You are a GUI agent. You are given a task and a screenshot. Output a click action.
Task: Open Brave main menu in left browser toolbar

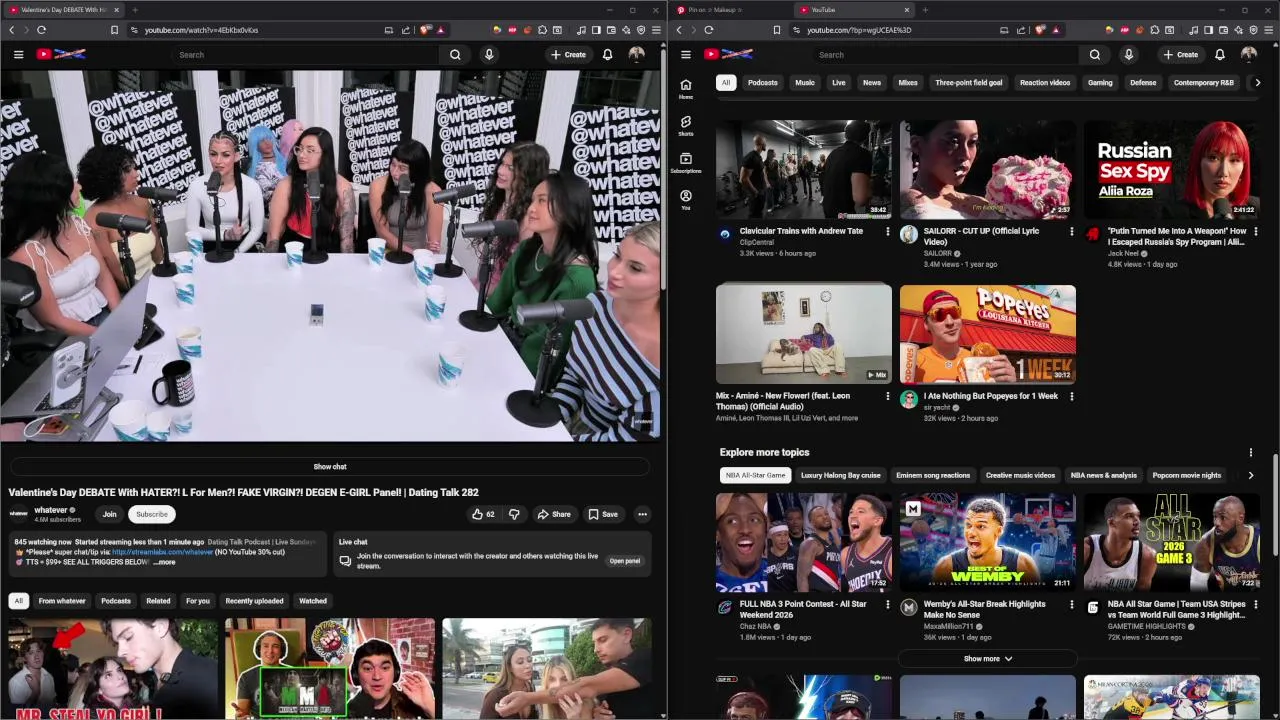[656, 30]
